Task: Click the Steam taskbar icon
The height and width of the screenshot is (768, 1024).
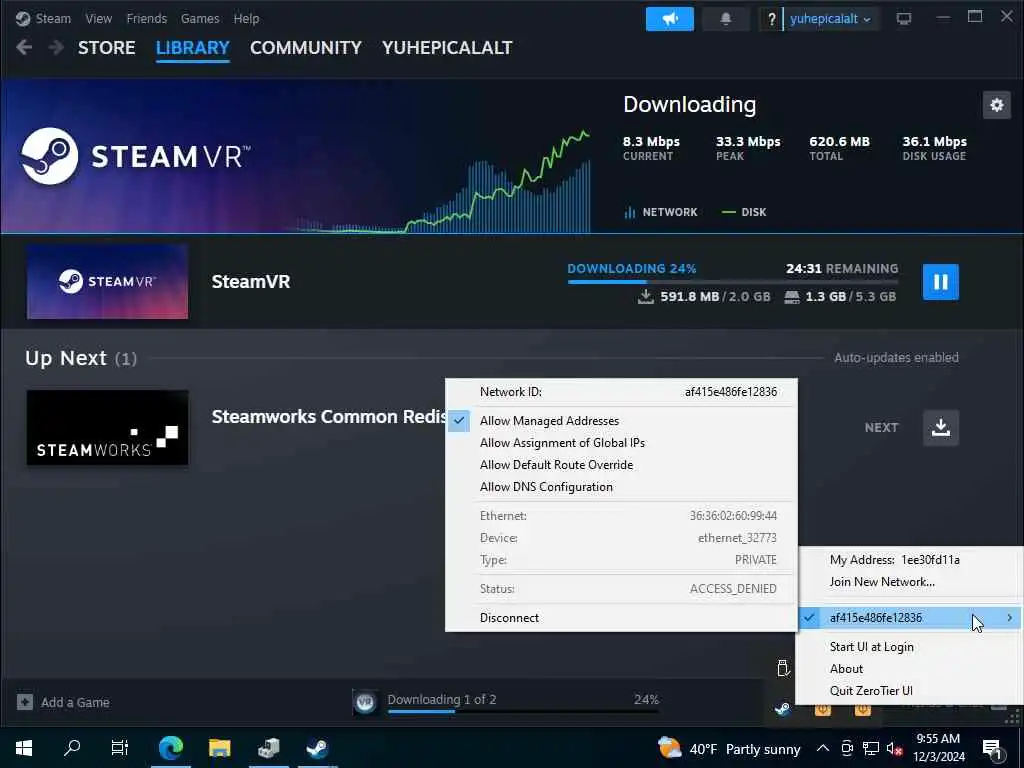Action: pyautogui.click(x=317, y=748)
